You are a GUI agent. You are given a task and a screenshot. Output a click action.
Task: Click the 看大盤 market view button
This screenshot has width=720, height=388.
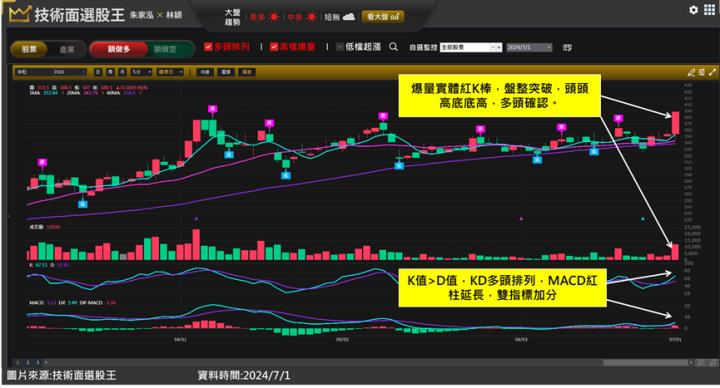click(x=383, y=17)
